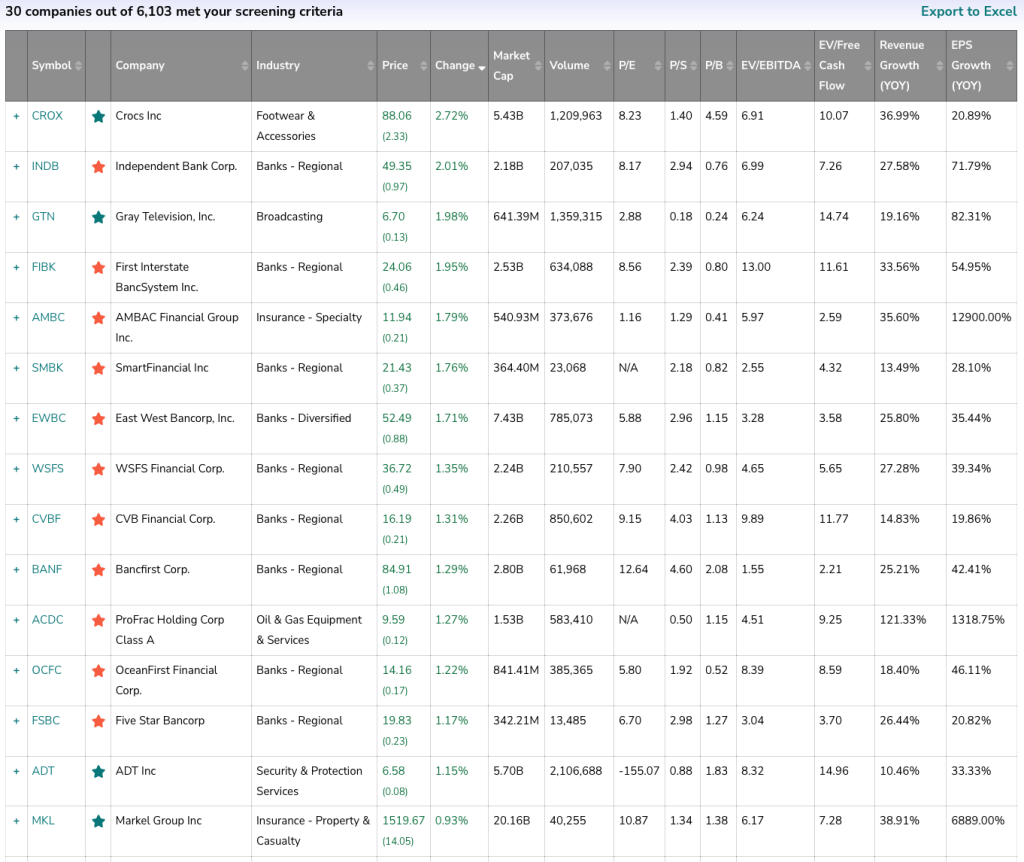
Task: Click the sort arrows on the P/E column
Action: [x=658, y=65]
